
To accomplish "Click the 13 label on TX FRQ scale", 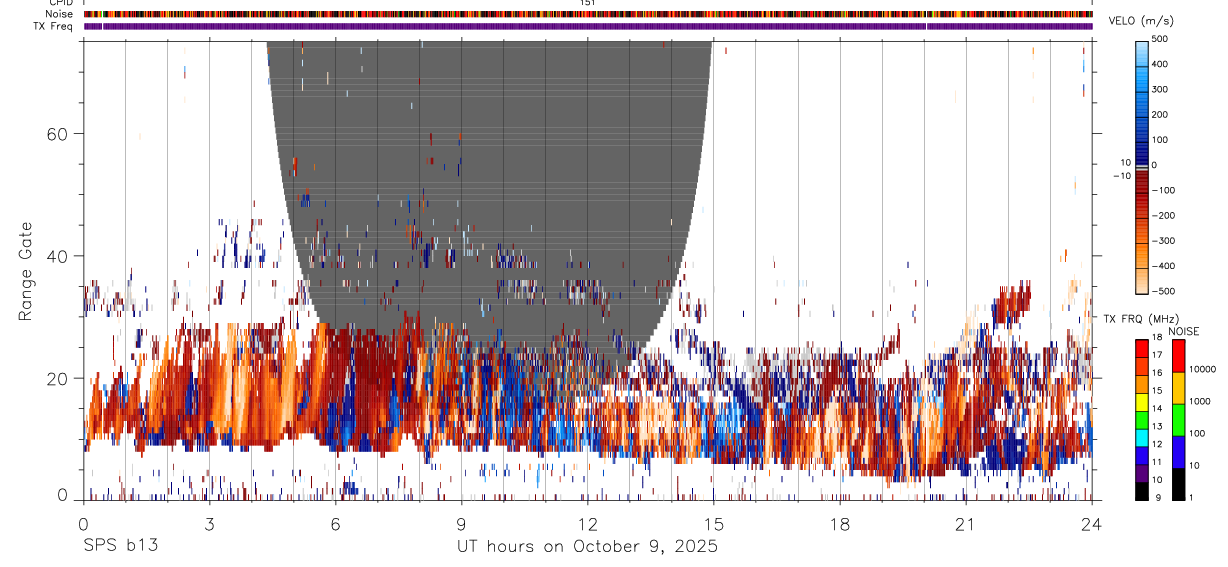I will (x=1157, y=427).
